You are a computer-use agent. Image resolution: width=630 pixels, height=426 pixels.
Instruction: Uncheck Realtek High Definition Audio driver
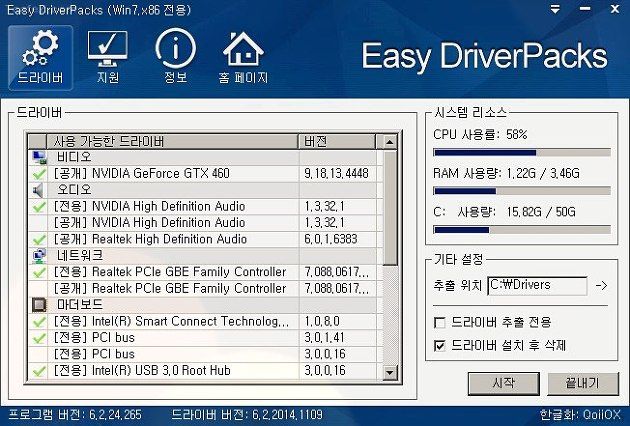pyautogui.click(x=39, y=240)
